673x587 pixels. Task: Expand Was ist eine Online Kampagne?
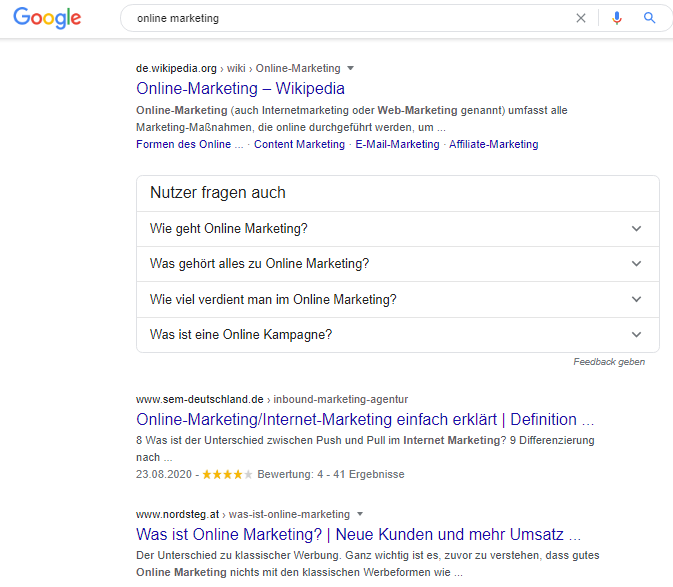(397, 335)
